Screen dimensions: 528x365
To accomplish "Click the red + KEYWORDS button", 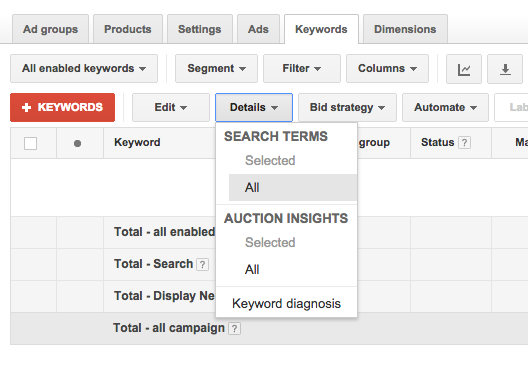I will (63, 107).
